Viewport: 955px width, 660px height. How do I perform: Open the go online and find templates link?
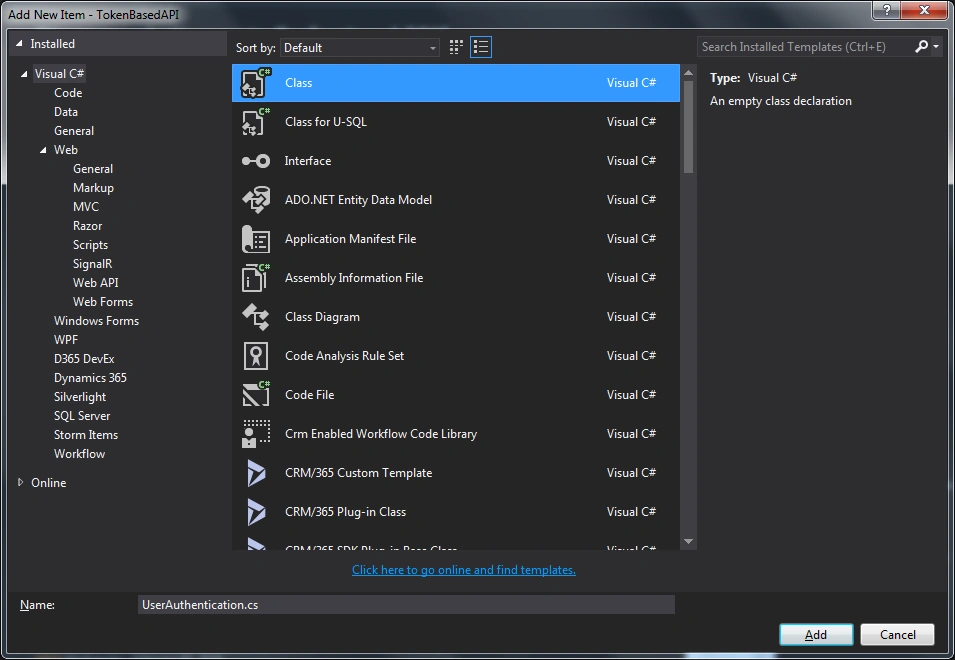point(463,570)
